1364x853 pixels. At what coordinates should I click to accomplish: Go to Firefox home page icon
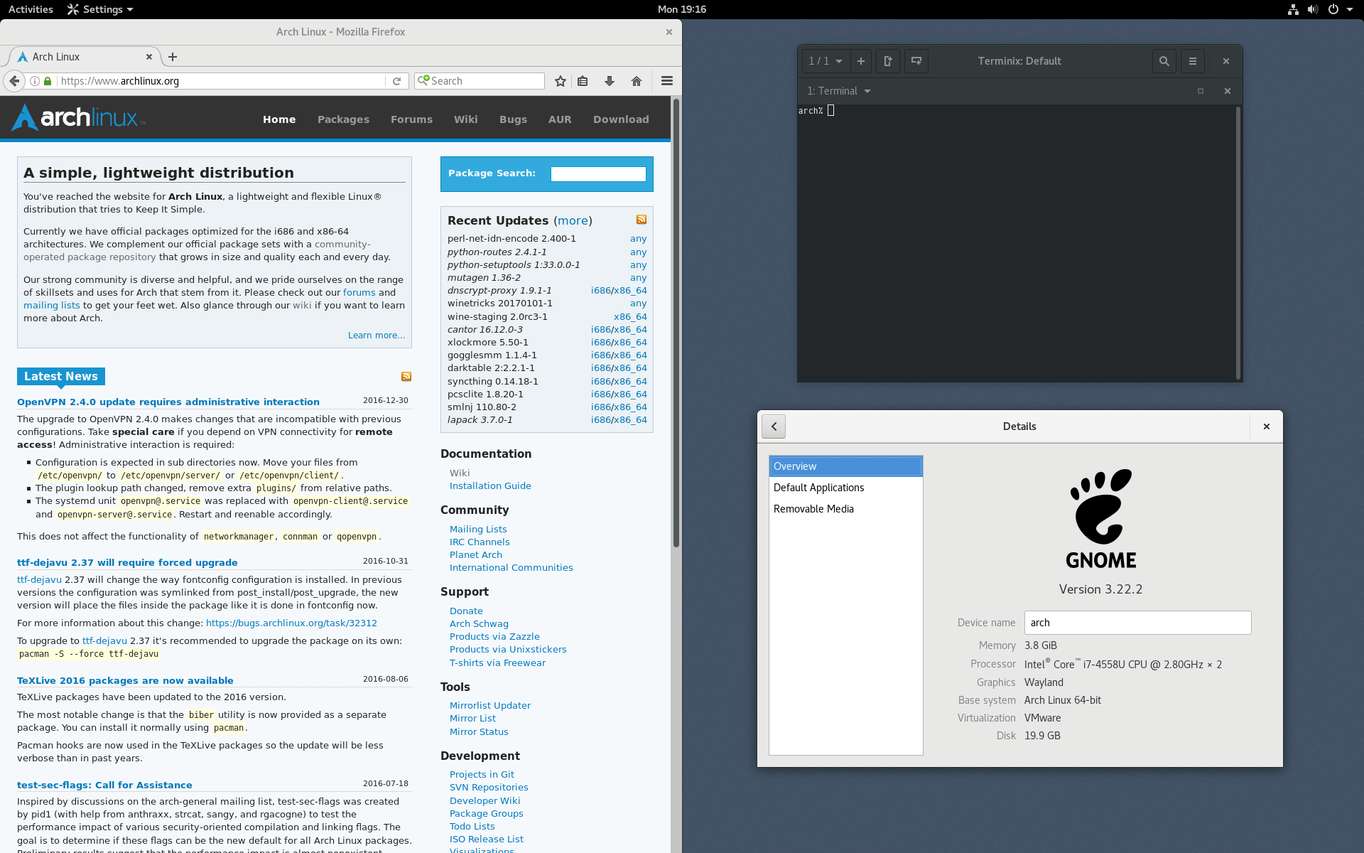636,81
